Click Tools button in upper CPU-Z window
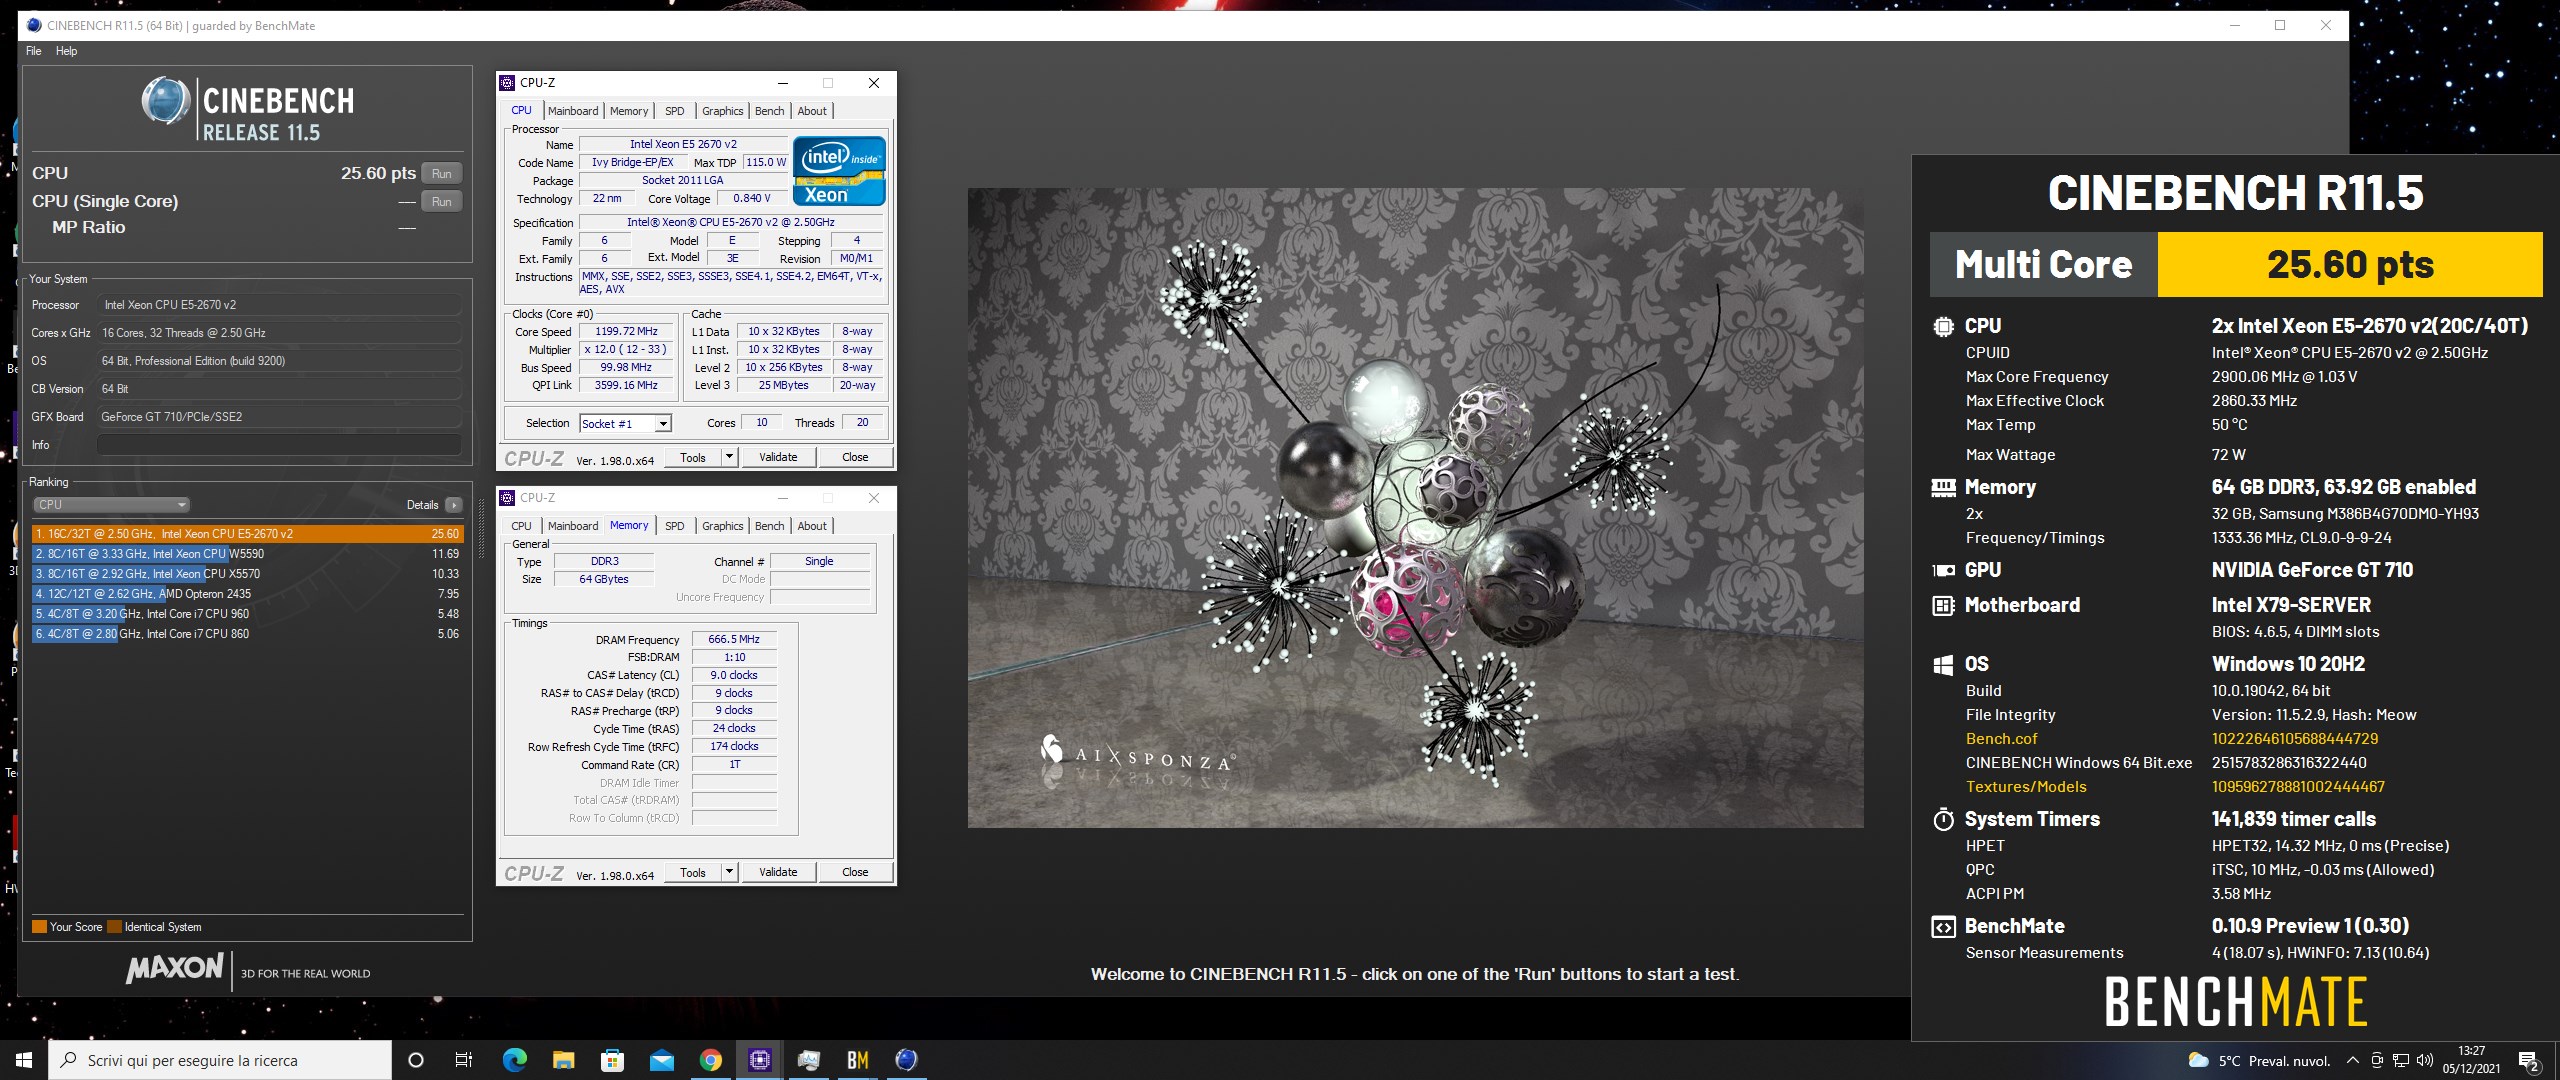Viewport: 2560px width, 1080px height. point(692,458)
